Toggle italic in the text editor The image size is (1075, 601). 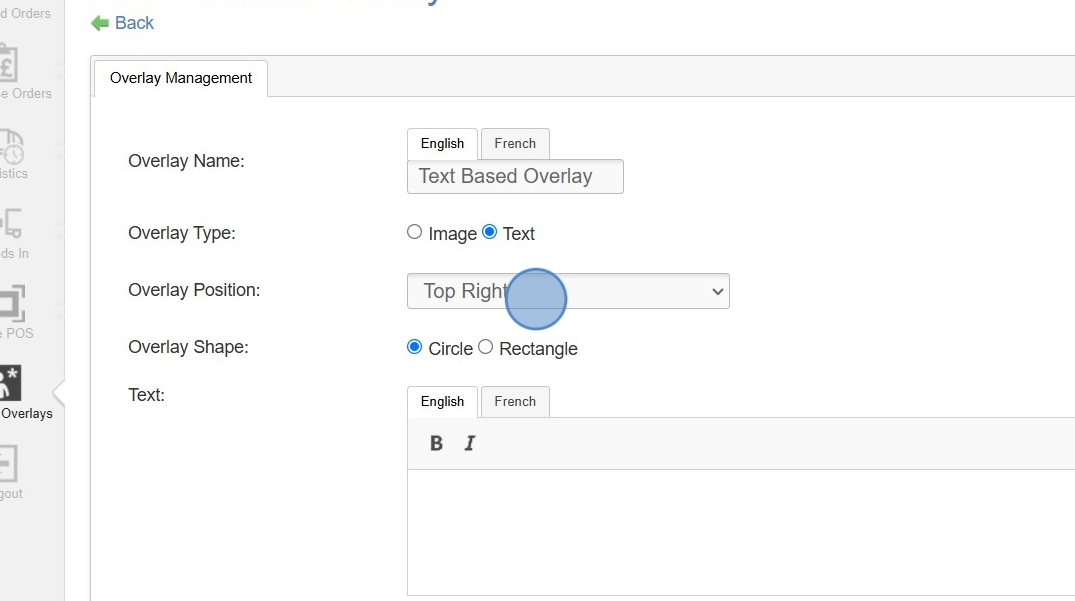click(470, 443)
